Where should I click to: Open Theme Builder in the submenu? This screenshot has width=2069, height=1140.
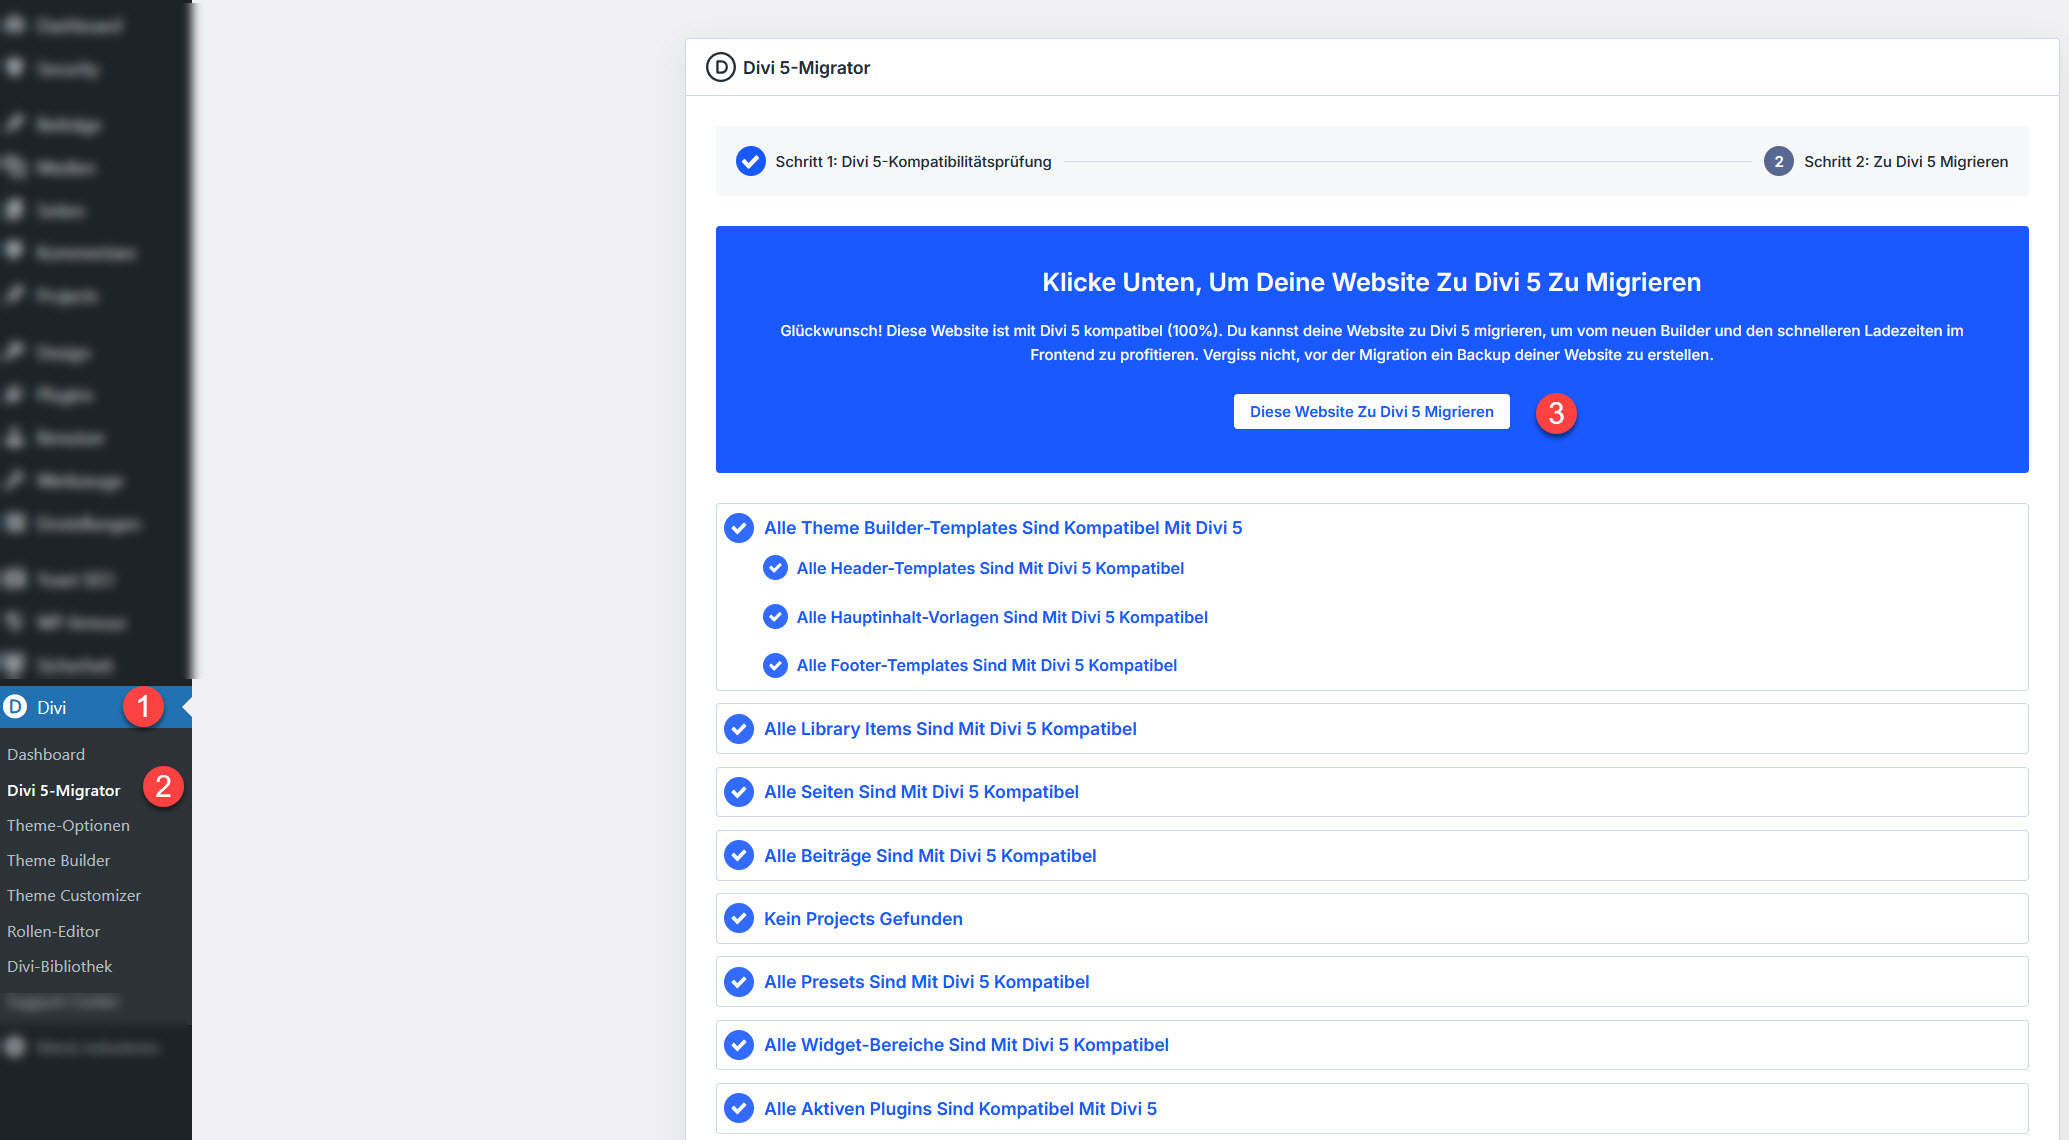point(58,860)
